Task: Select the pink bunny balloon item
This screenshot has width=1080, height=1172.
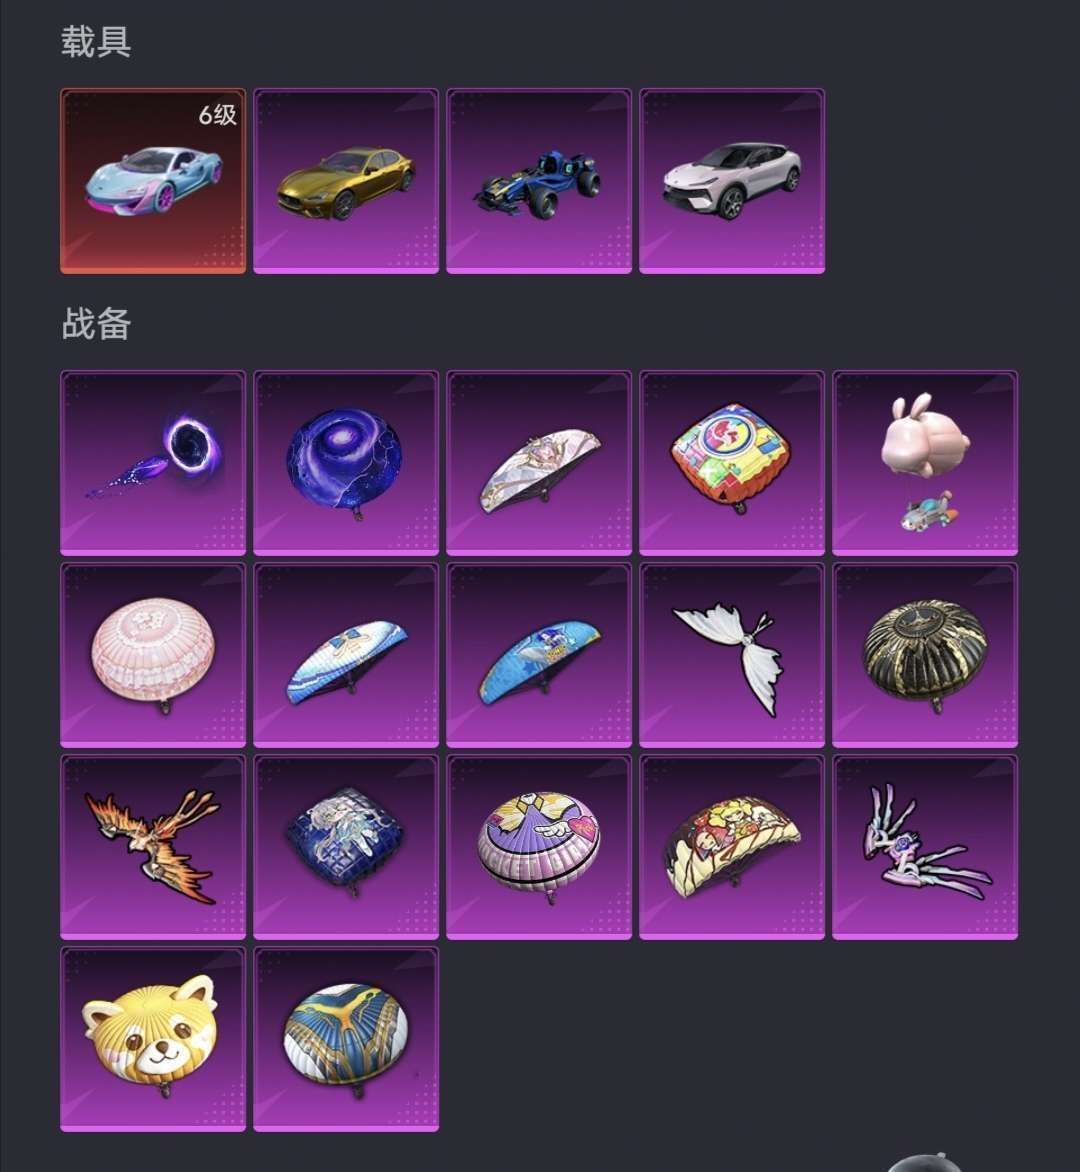Action: point(925,463)
